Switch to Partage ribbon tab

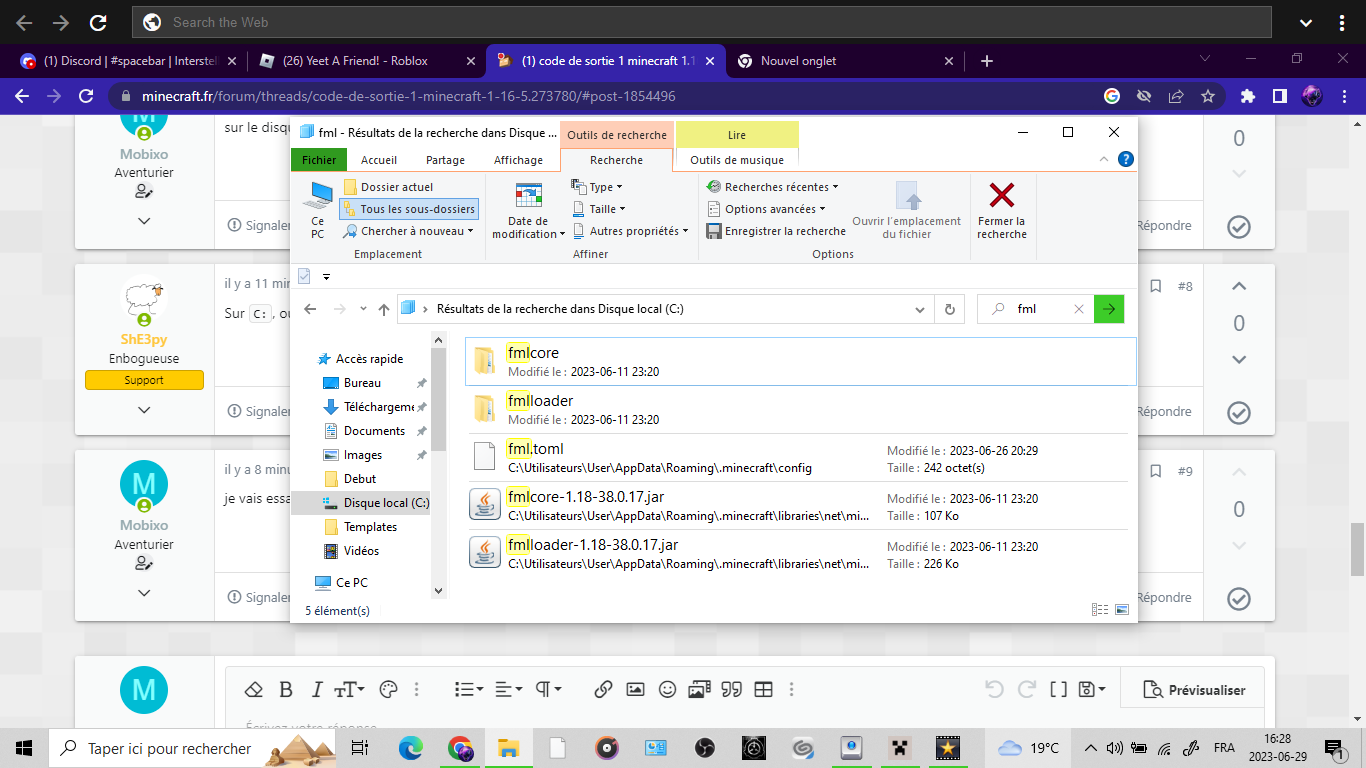click(445, 160)
